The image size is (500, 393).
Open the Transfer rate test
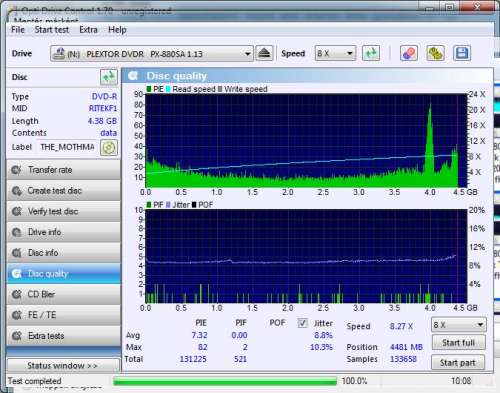tap(63, 170)
